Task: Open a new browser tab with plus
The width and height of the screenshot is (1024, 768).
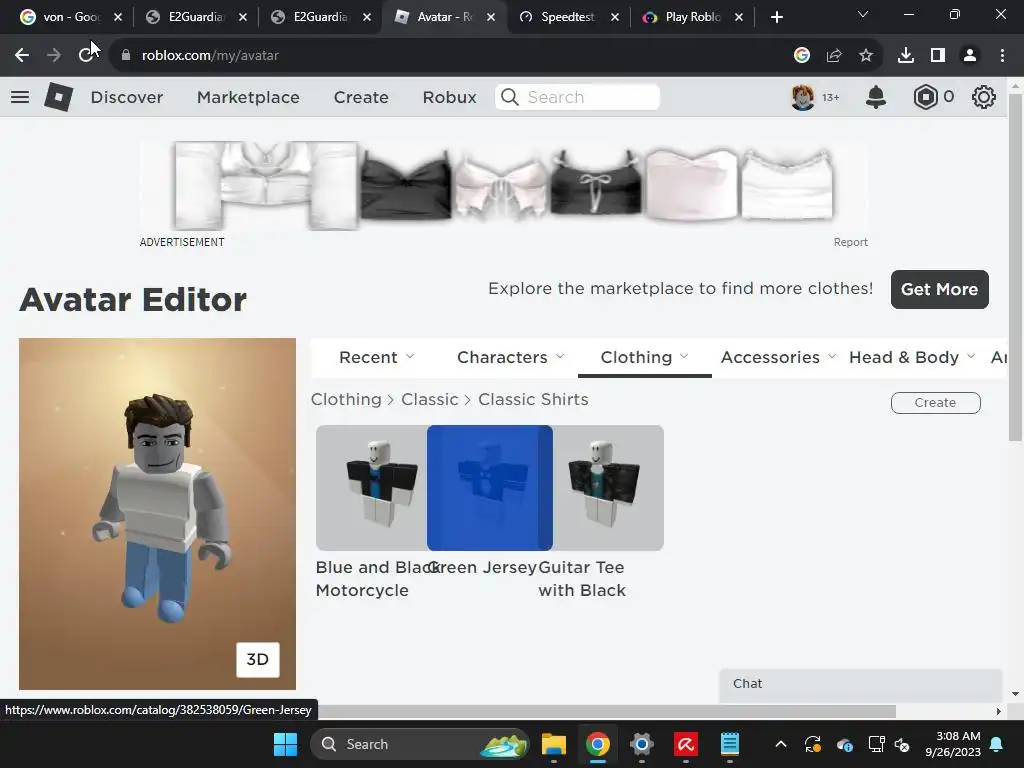Action: point(776,17)
